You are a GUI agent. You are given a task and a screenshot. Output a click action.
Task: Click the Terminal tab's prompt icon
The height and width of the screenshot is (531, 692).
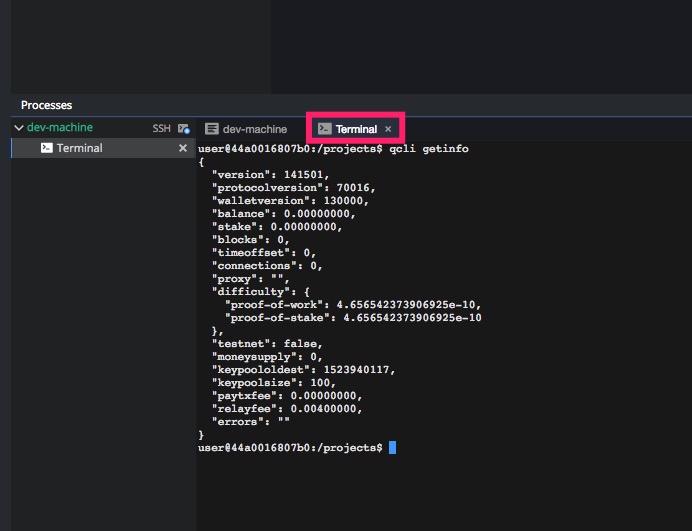[324, 128]
